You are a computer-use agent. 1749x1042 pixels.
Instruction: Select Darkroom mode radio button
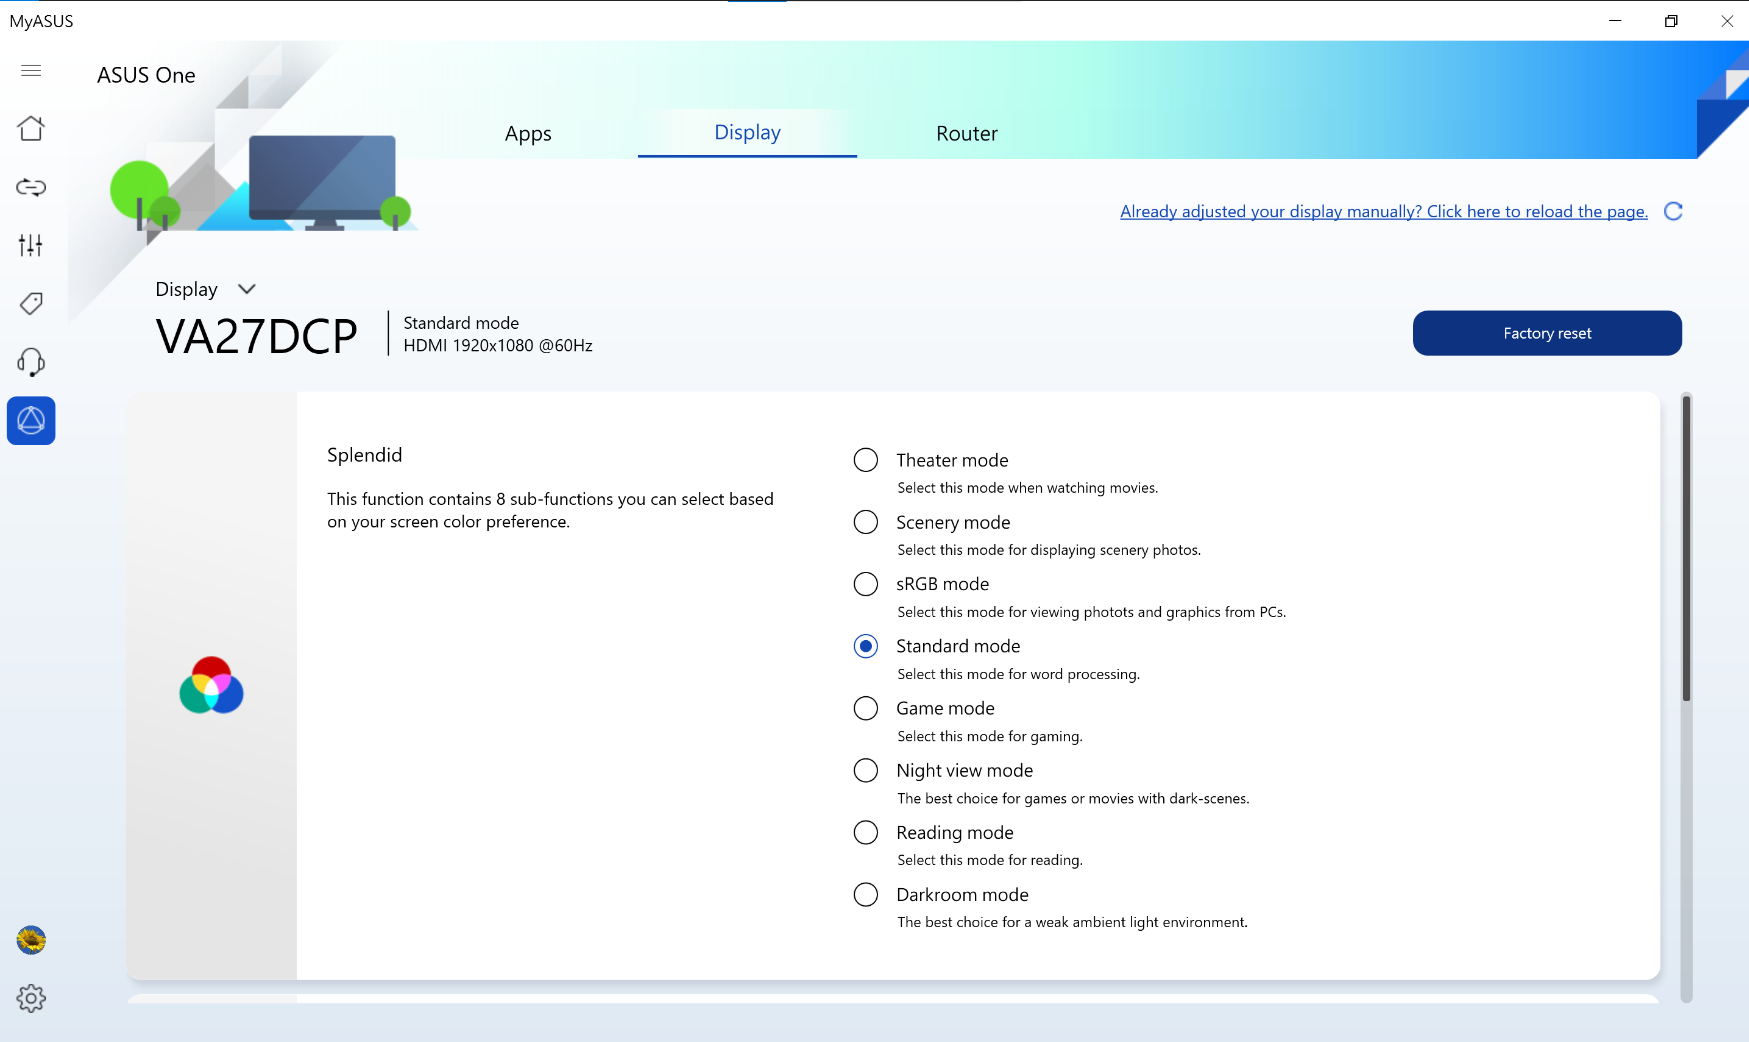[x=866, y=894]
